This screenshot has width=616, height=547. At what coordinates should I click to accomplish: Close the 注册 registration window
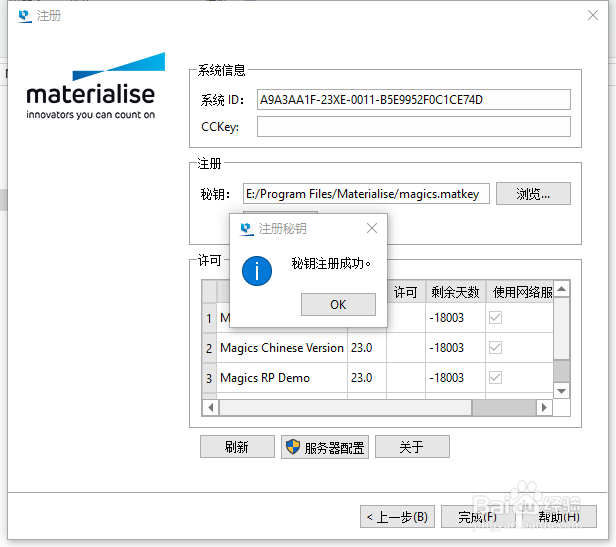593,15
